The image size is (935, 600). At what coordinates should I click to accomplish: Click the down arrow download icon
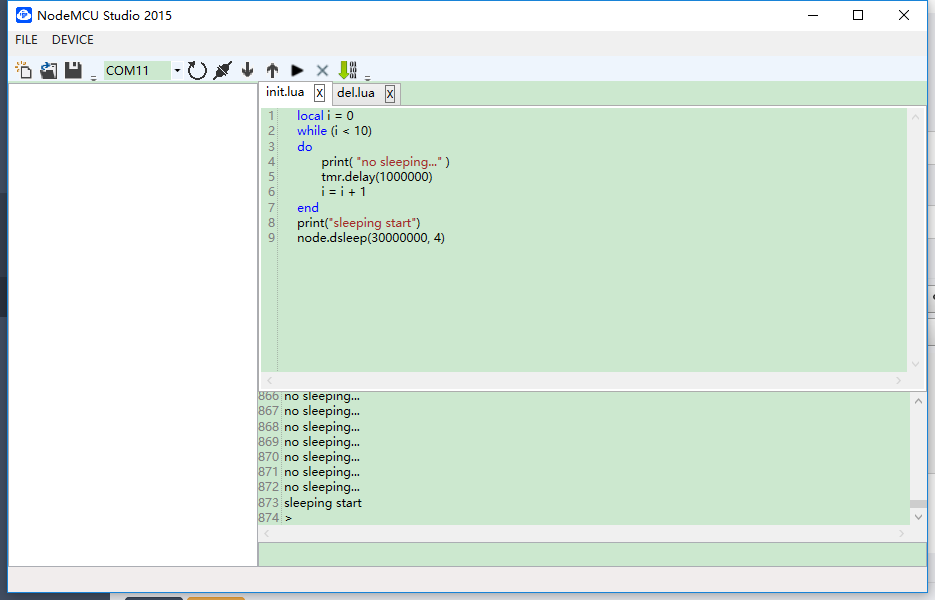tap(247, 70)
